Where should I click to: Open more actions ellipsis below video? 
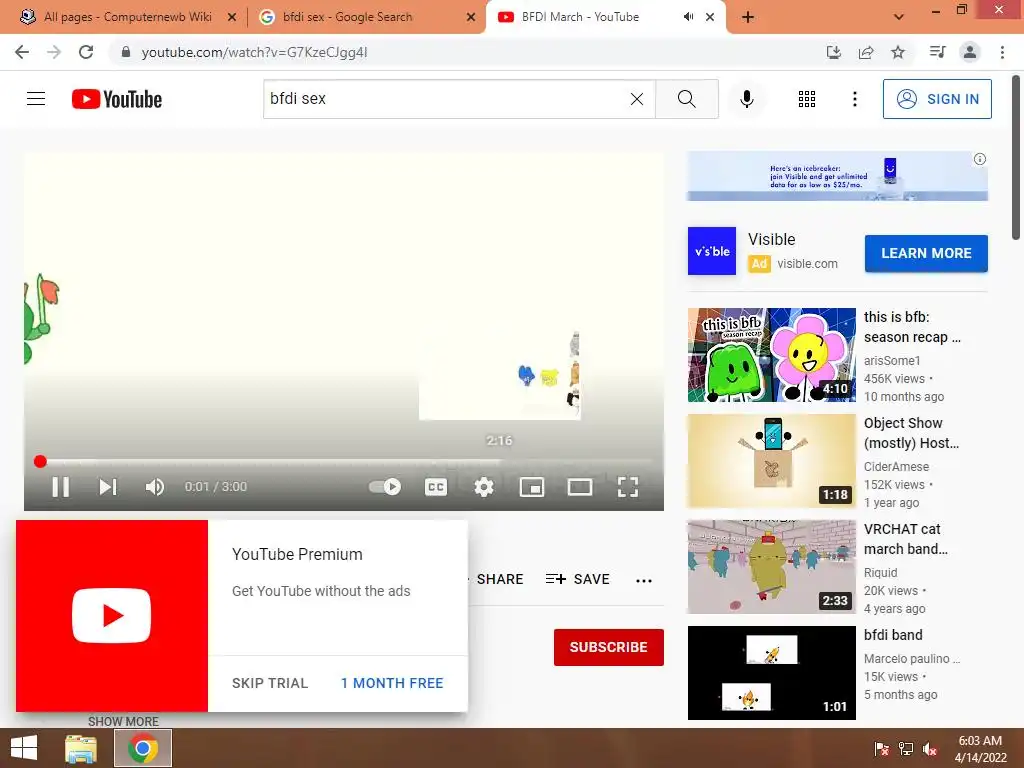[644, 581]
